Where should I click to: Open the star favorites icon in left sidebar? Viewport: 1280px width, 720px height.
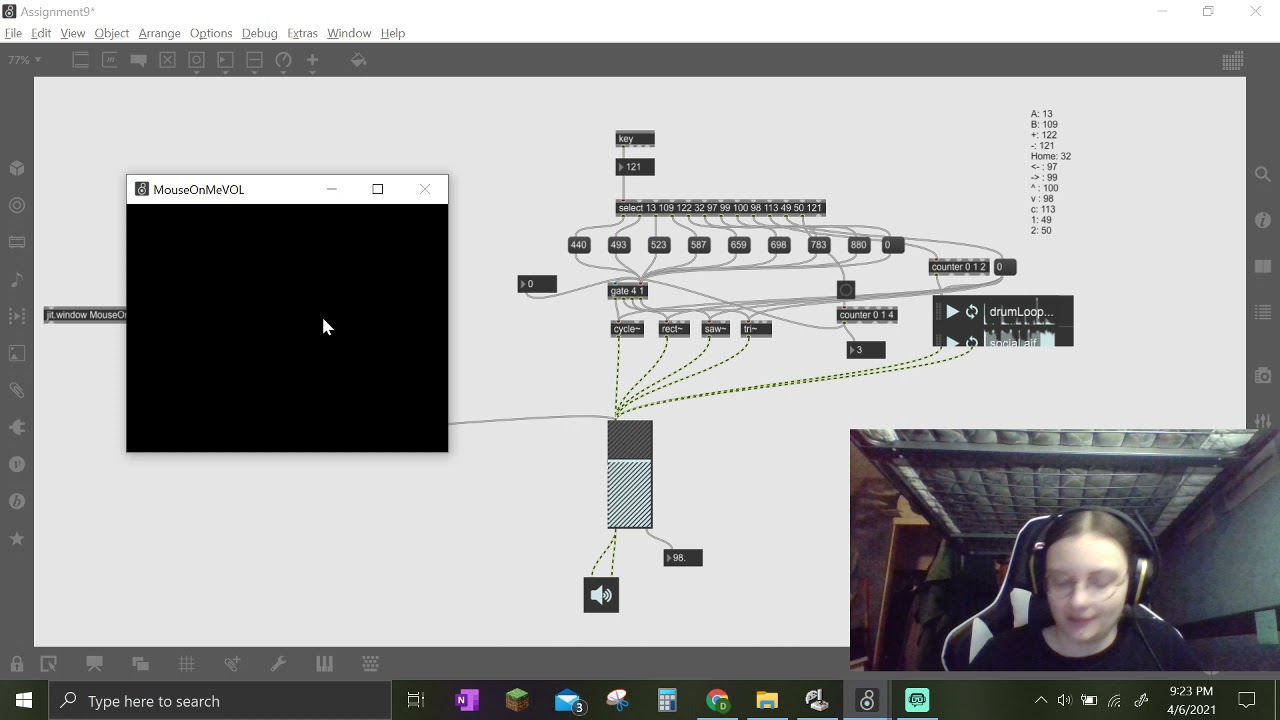[x=17, y=538]
